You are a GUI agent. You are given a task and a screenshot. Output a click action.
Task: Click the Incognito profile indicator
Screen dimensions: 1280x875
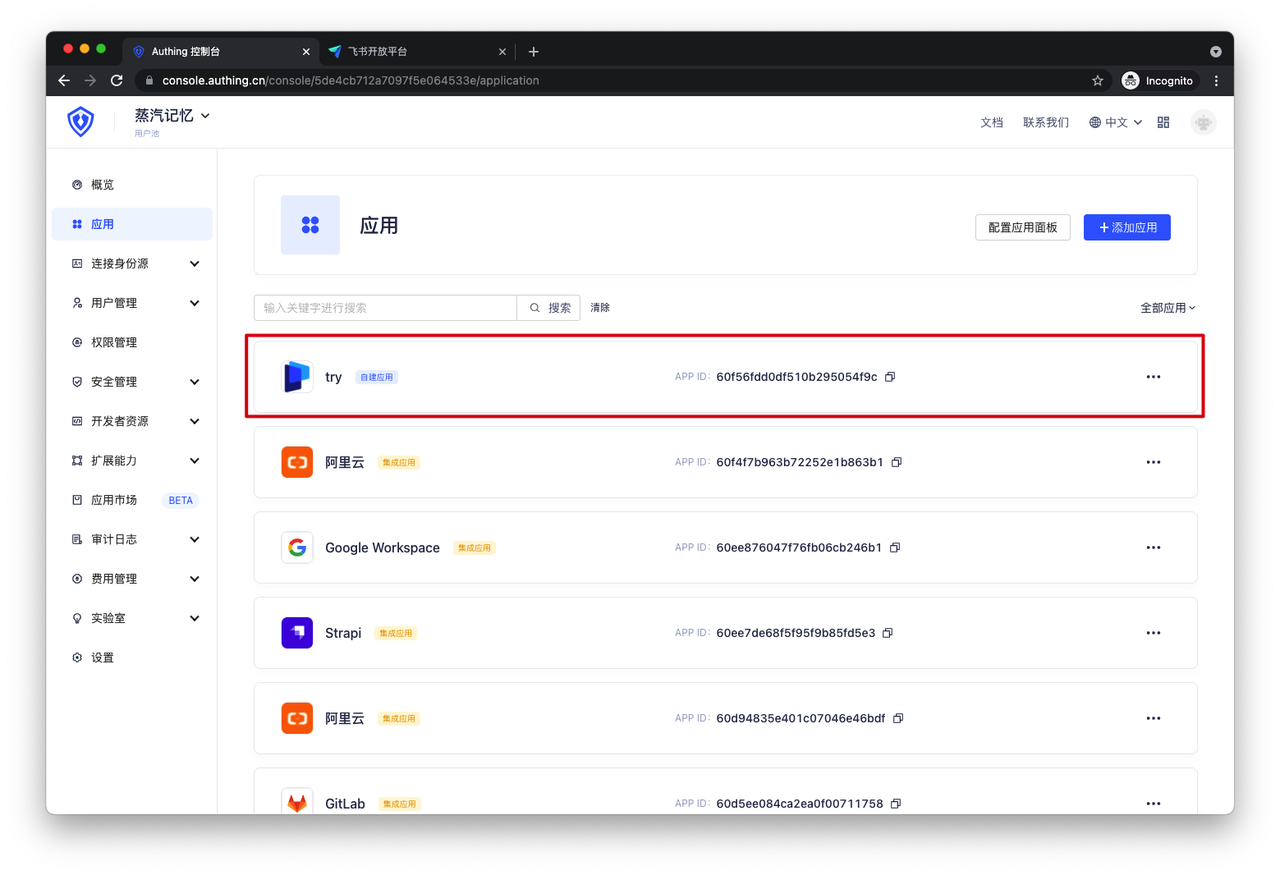[1158, 80]
